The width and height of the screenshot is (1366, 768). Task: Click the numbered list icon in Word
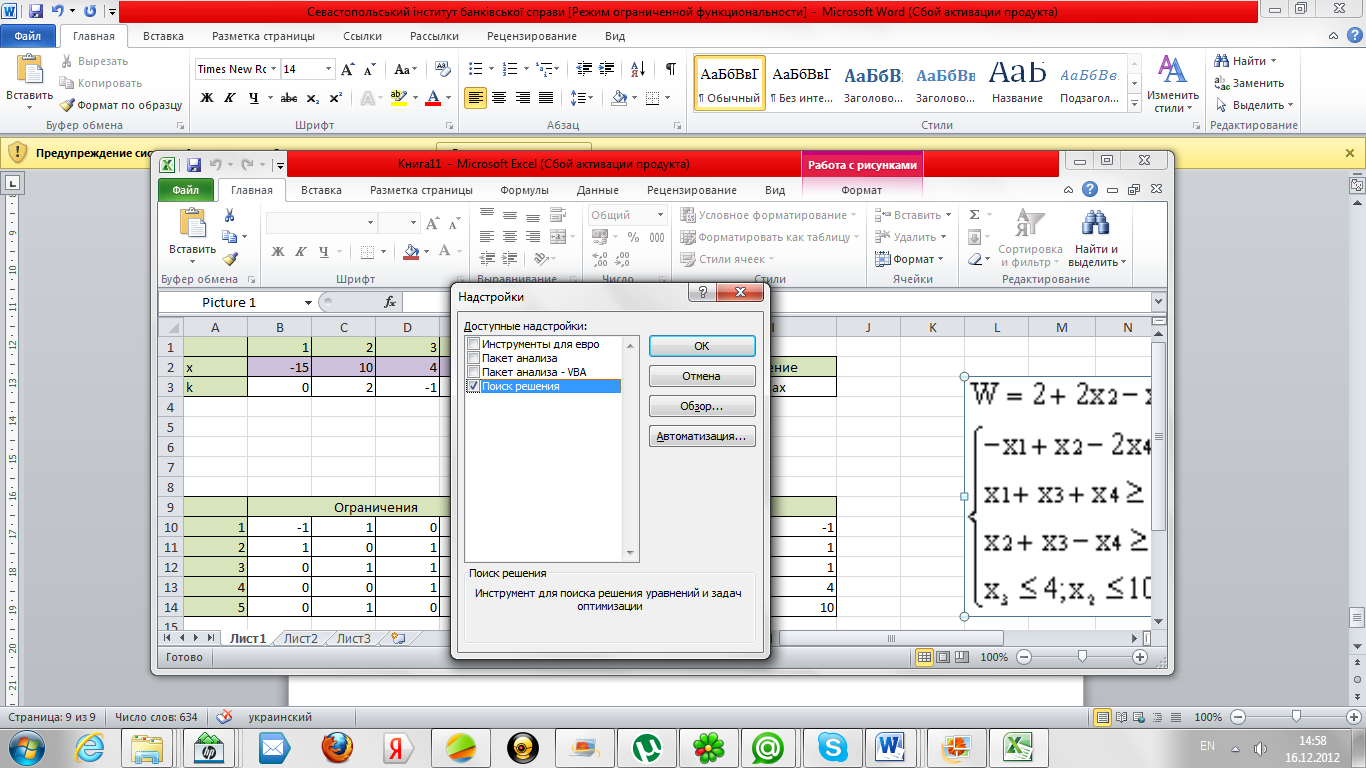[510, 69]
